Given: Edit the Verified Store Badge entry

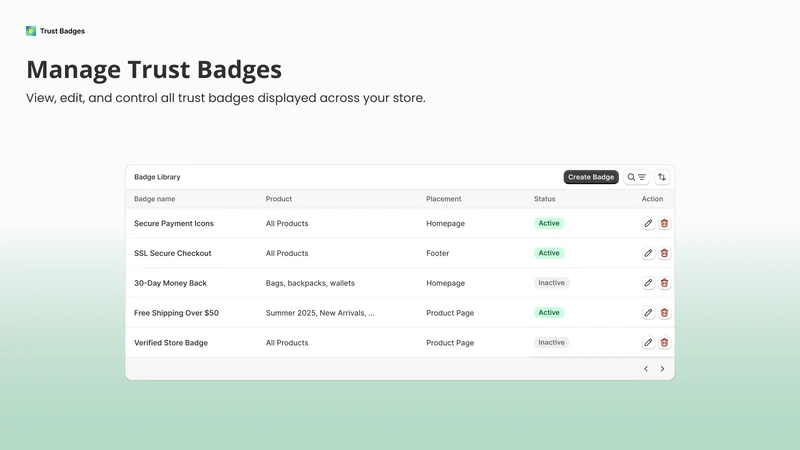Looking at the screenshot, I should 648,342.
